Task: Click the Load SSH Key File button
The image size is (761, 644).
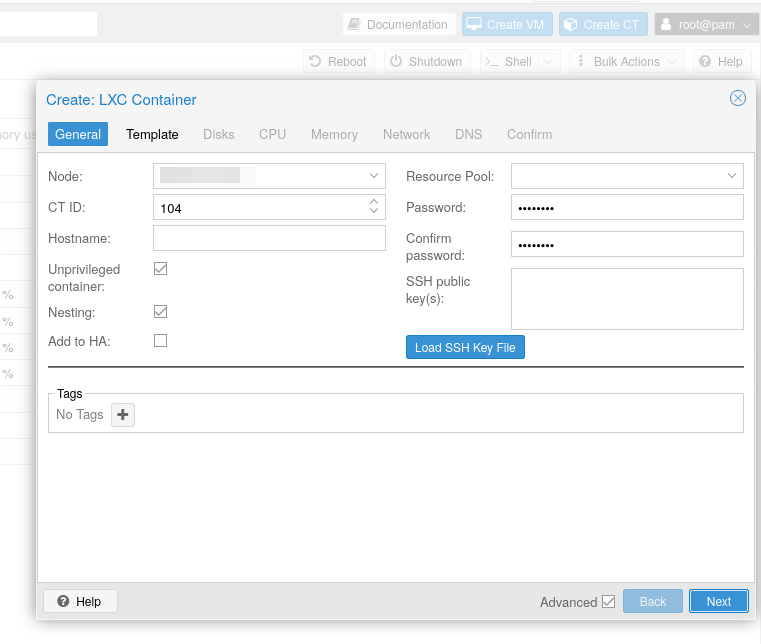Action: pyautogui.click(x=465, y=347)
